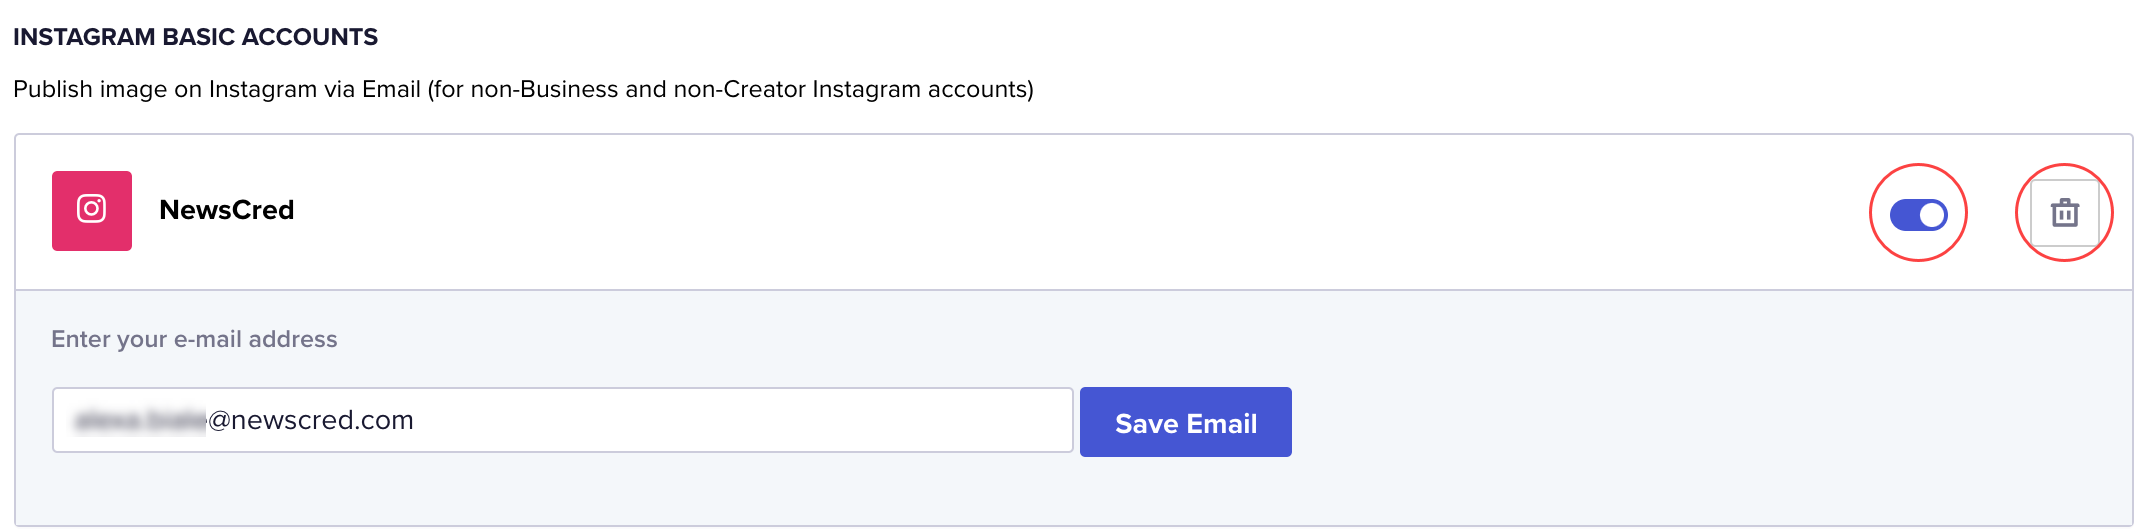Screen dimensions: 2140x530
Task: Click the Instagram Basic Accounts heading
Action: (196, 37)
